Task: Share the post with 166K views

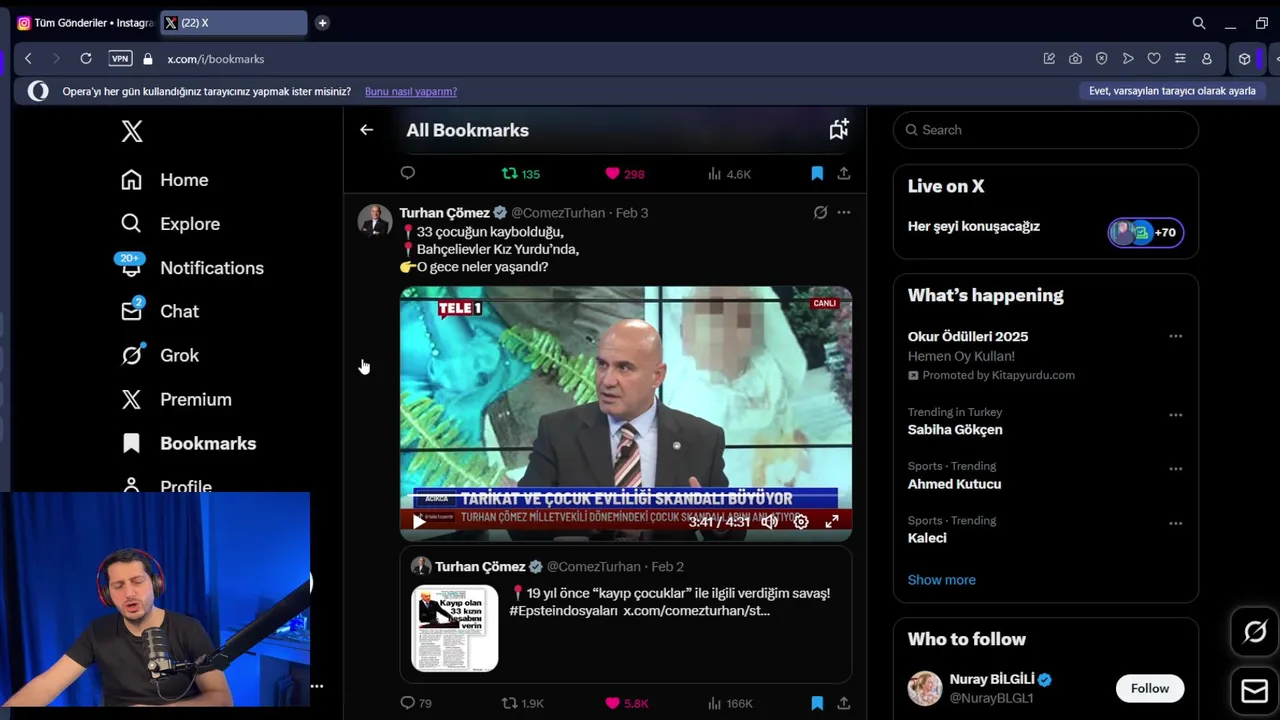Action: click(x=844, y=703)
